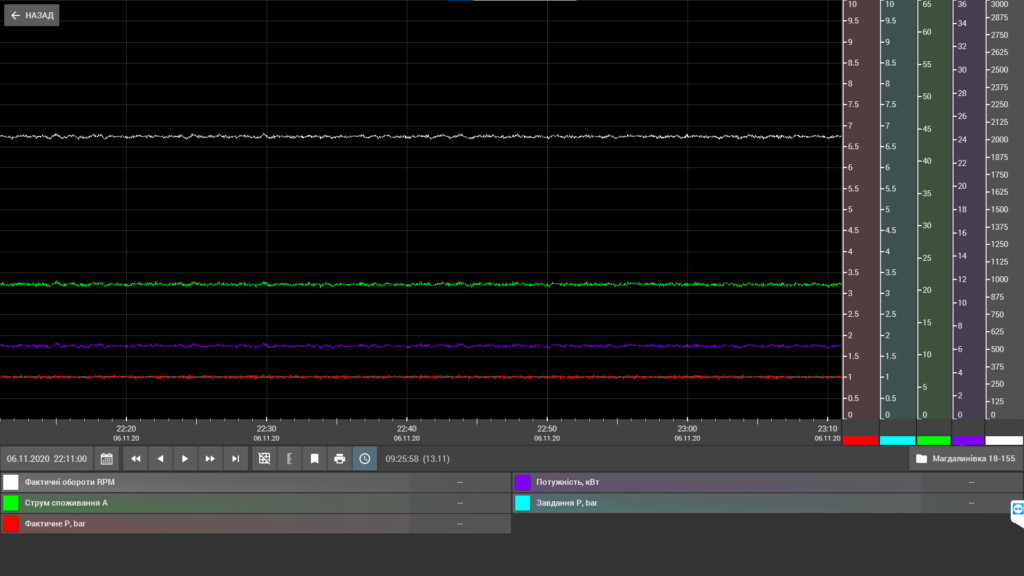The height and width of the screenshot is (576, 1024).
Task: Open the TeamViewer side panel icon
Action: click(x=1017, y=510)
